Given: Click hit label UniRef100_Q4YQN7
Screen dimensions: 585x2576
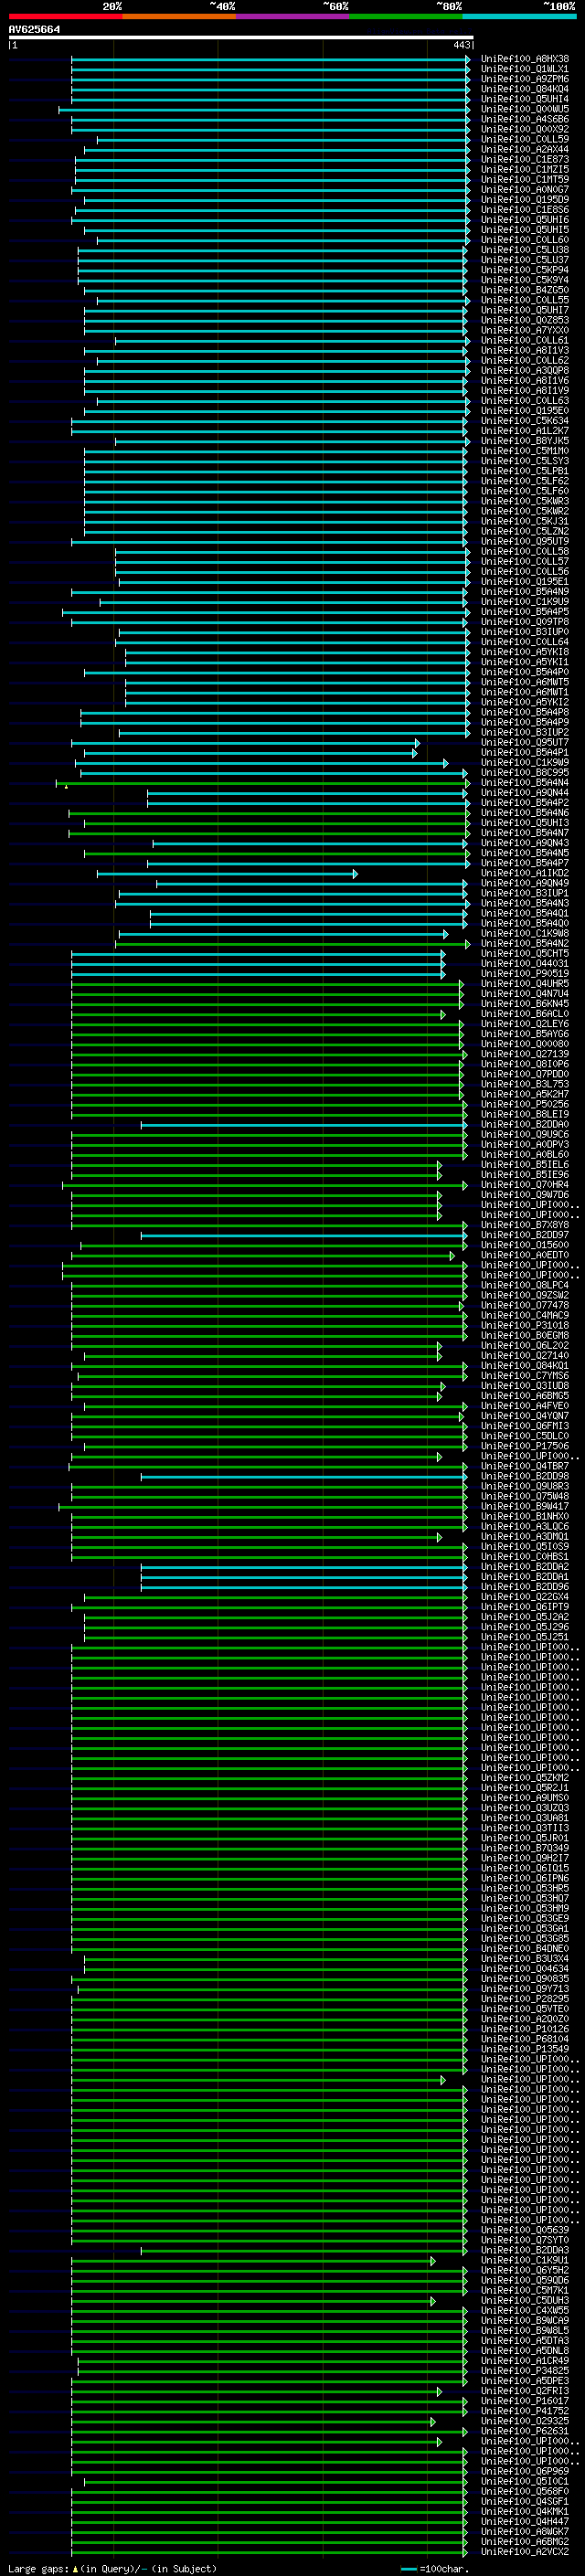Looking at the screenshot, I should (x=525, y=1415).
